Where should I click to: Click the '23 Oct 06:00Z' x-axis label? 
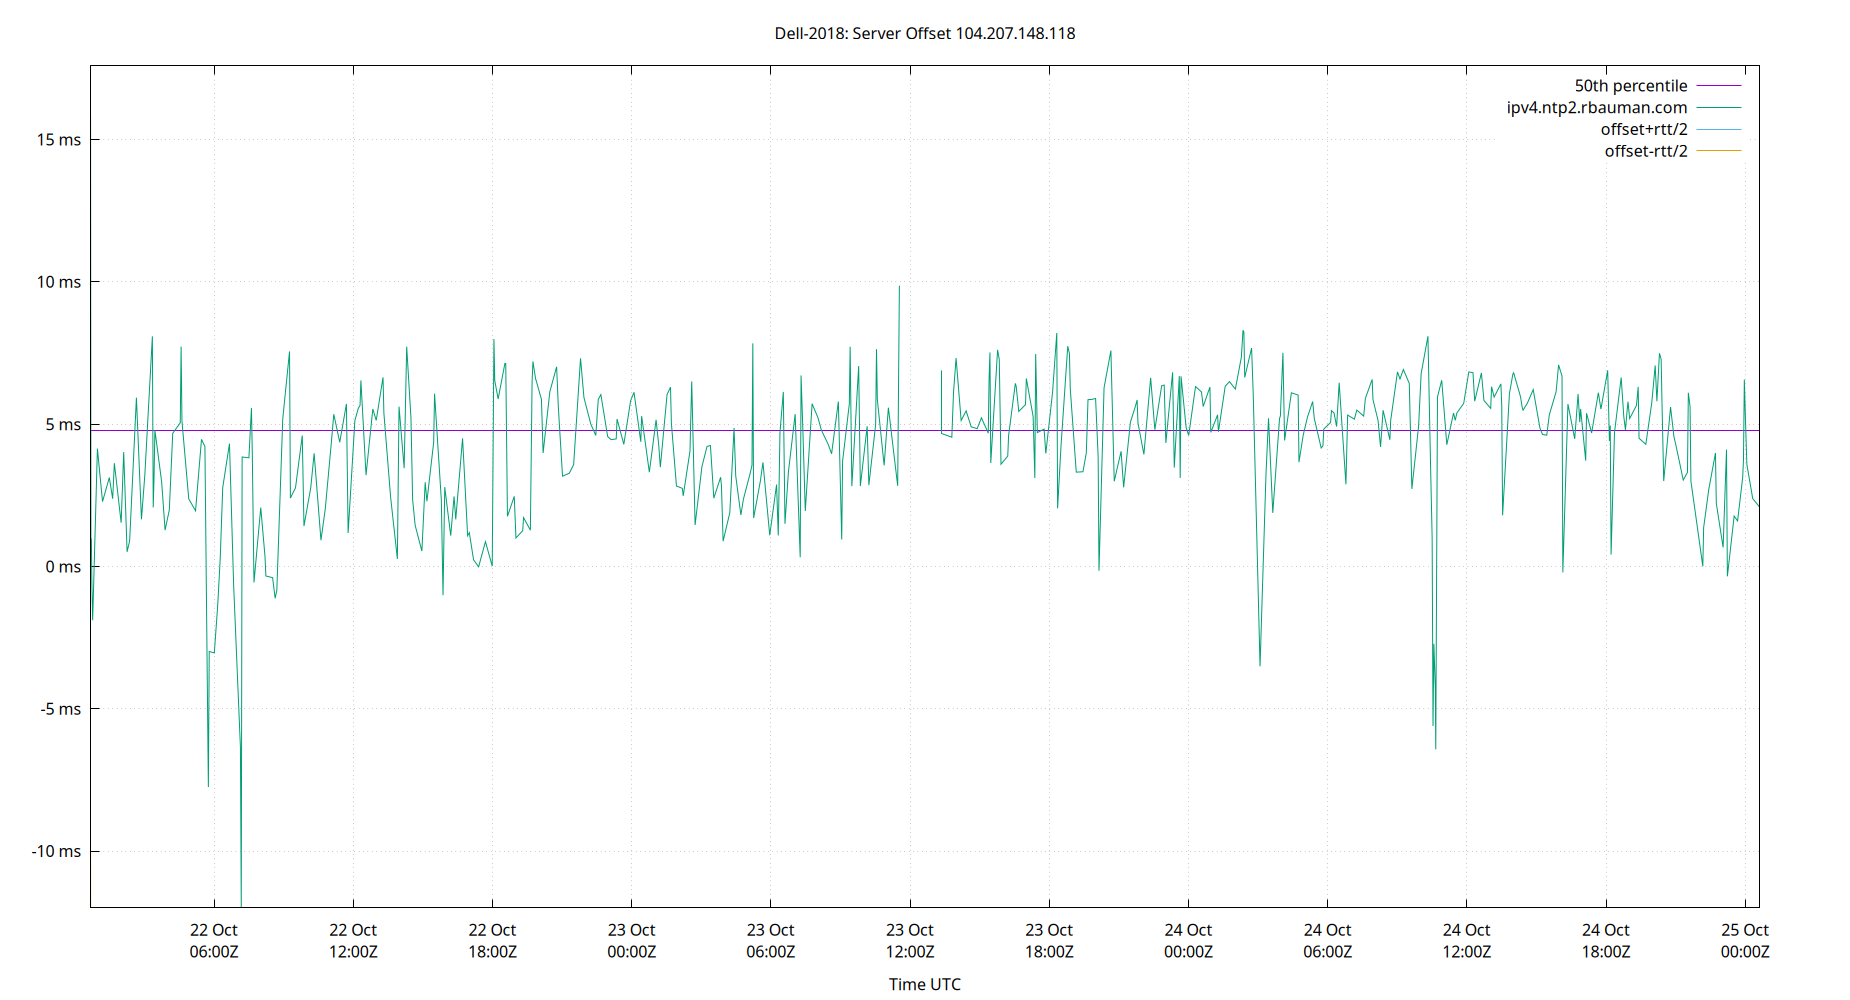(x=770, y=941)
